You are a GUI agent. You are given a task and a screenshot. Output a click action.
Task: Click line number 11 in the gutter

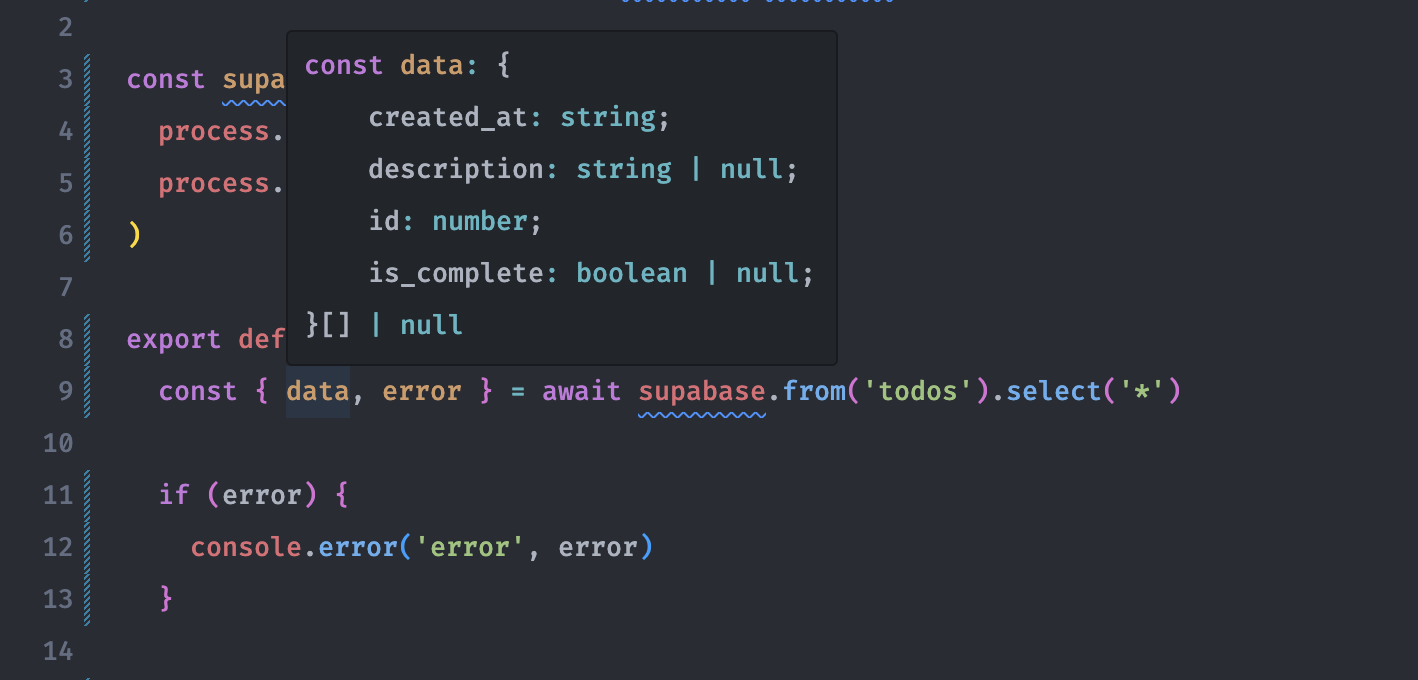(58, 495)
